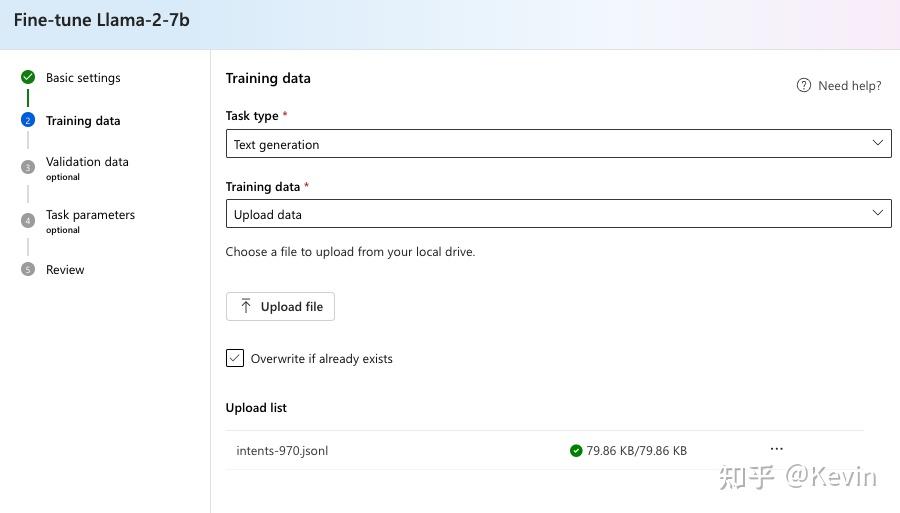Select the Training data step label
Viewport: 900px width, 513px height.
[x=83, y=121]
